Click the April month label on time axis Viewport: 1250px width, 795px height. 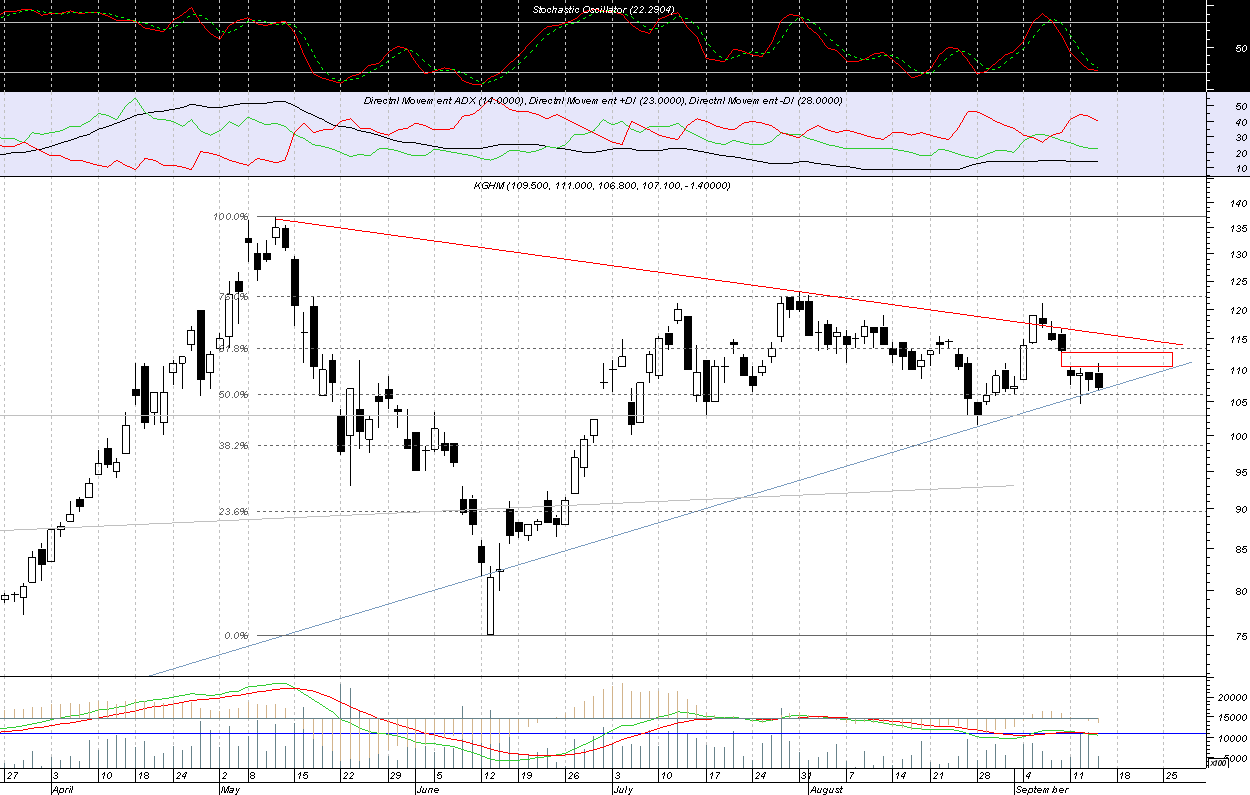point(62,788)
